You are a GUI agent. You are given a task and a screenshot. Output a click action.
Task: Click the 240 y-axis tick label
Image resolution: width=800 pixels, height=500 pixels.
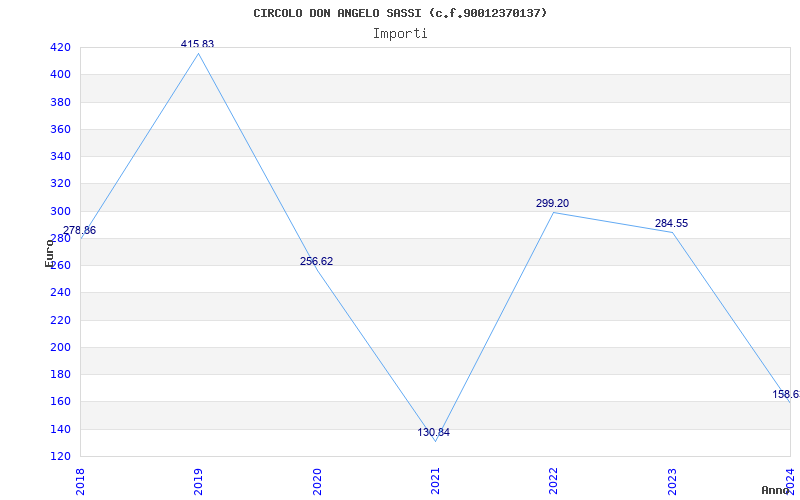pyautogui.click(x=60, y=293)
